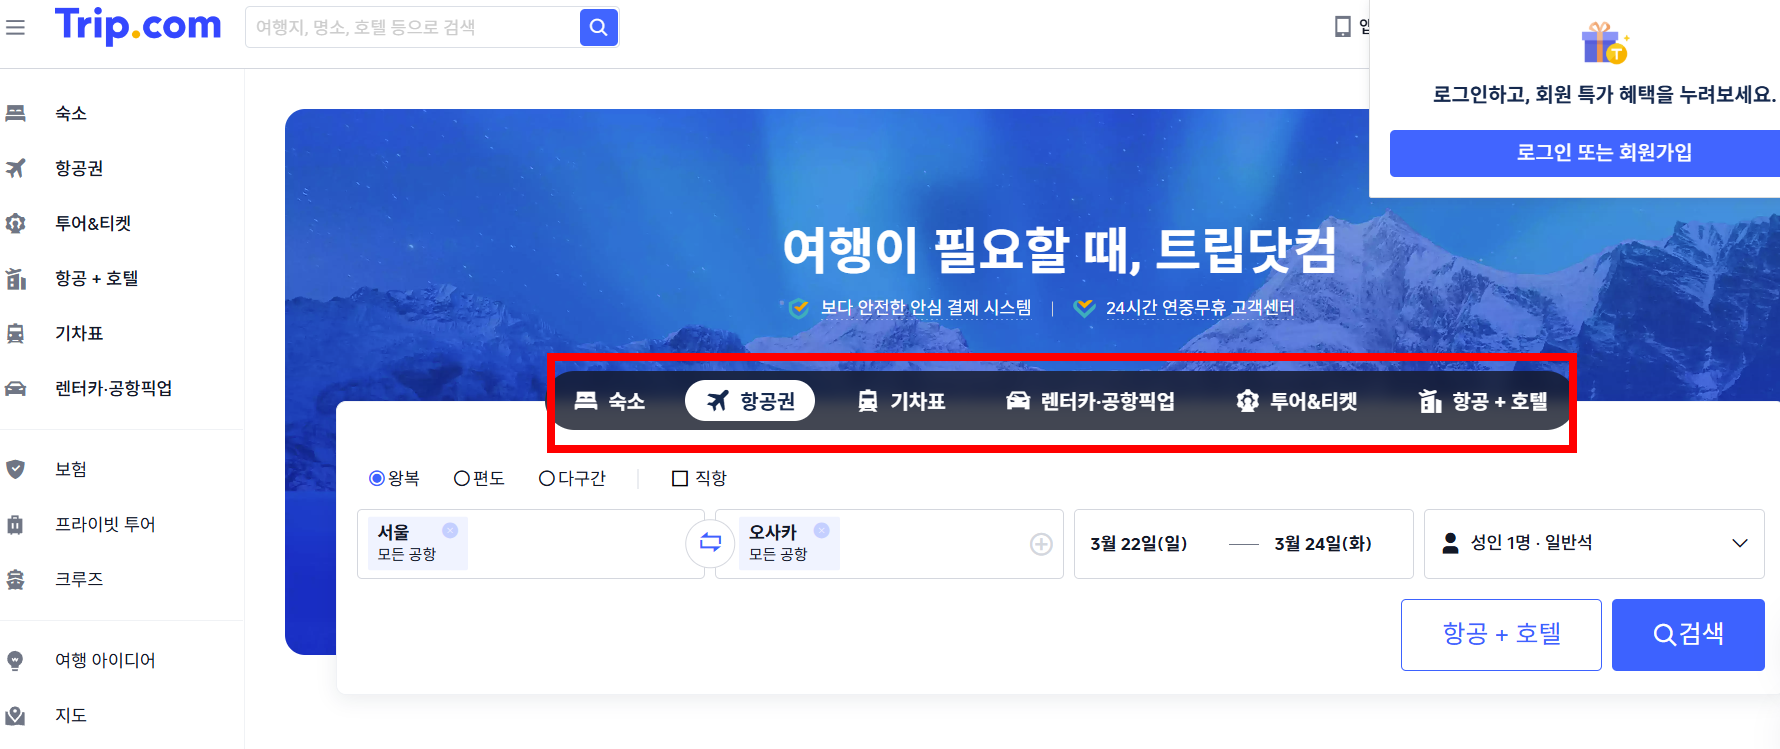This screenshot has width=1780, height=749.
Task: Switch to the 렌터카·공항픽업 tab
Action: coord(1090,401)
